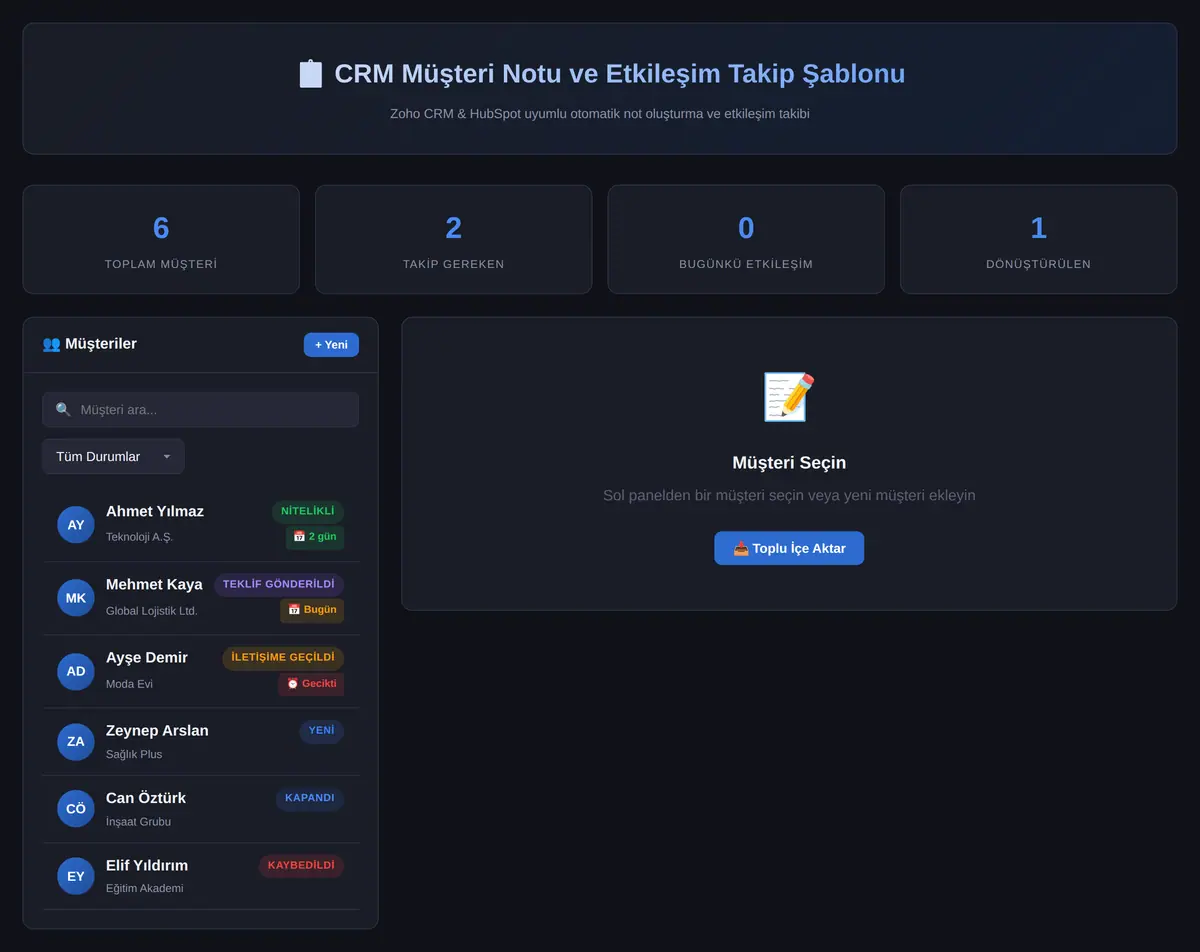Screen dimensions: 1200x952
Task: Click the İnşaat Grubu company text
Action: [x=138, y=822]
